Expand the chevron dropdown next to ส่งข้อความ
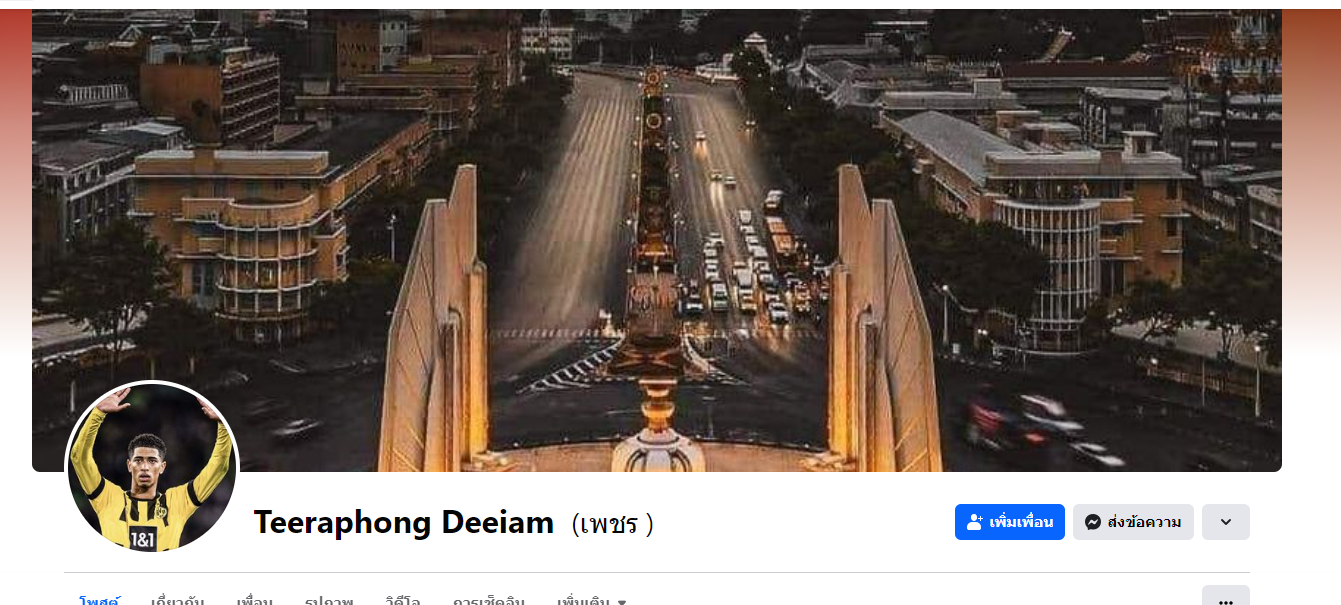This screenshot has height=605, width=1341. pyautogui.click(x=1225, y=522)
